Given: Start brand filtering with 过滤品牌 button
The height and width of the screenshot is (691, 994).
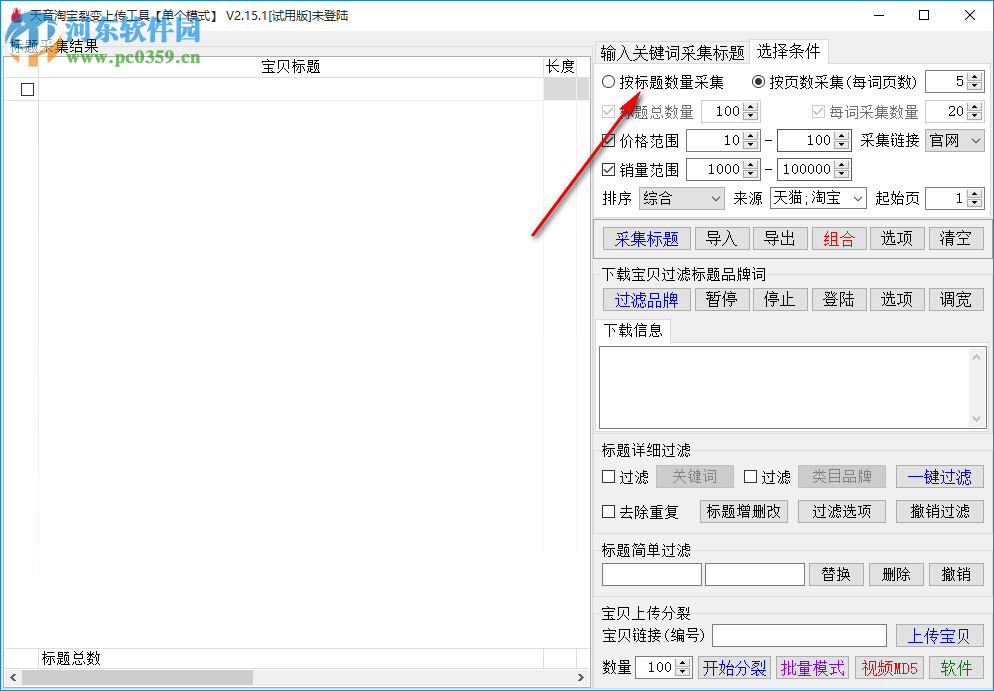Looking at the screenshot, I should (x=646, y=298).
